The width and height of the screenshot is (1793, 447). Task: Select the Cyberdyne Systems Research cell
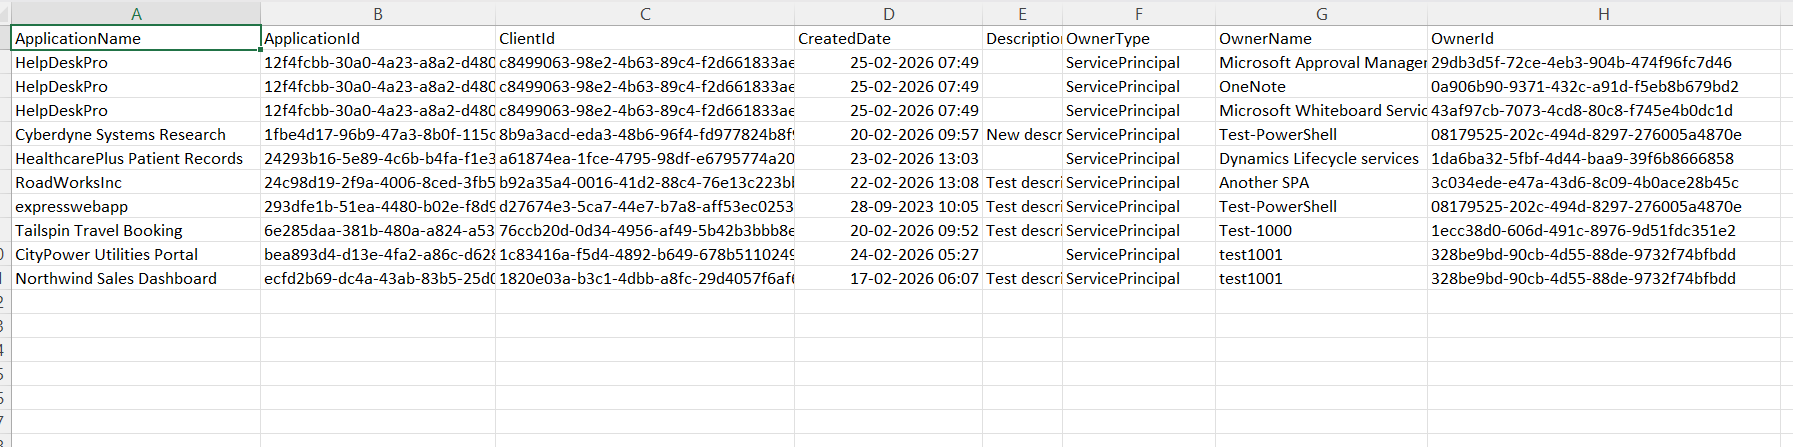[136, 134]
